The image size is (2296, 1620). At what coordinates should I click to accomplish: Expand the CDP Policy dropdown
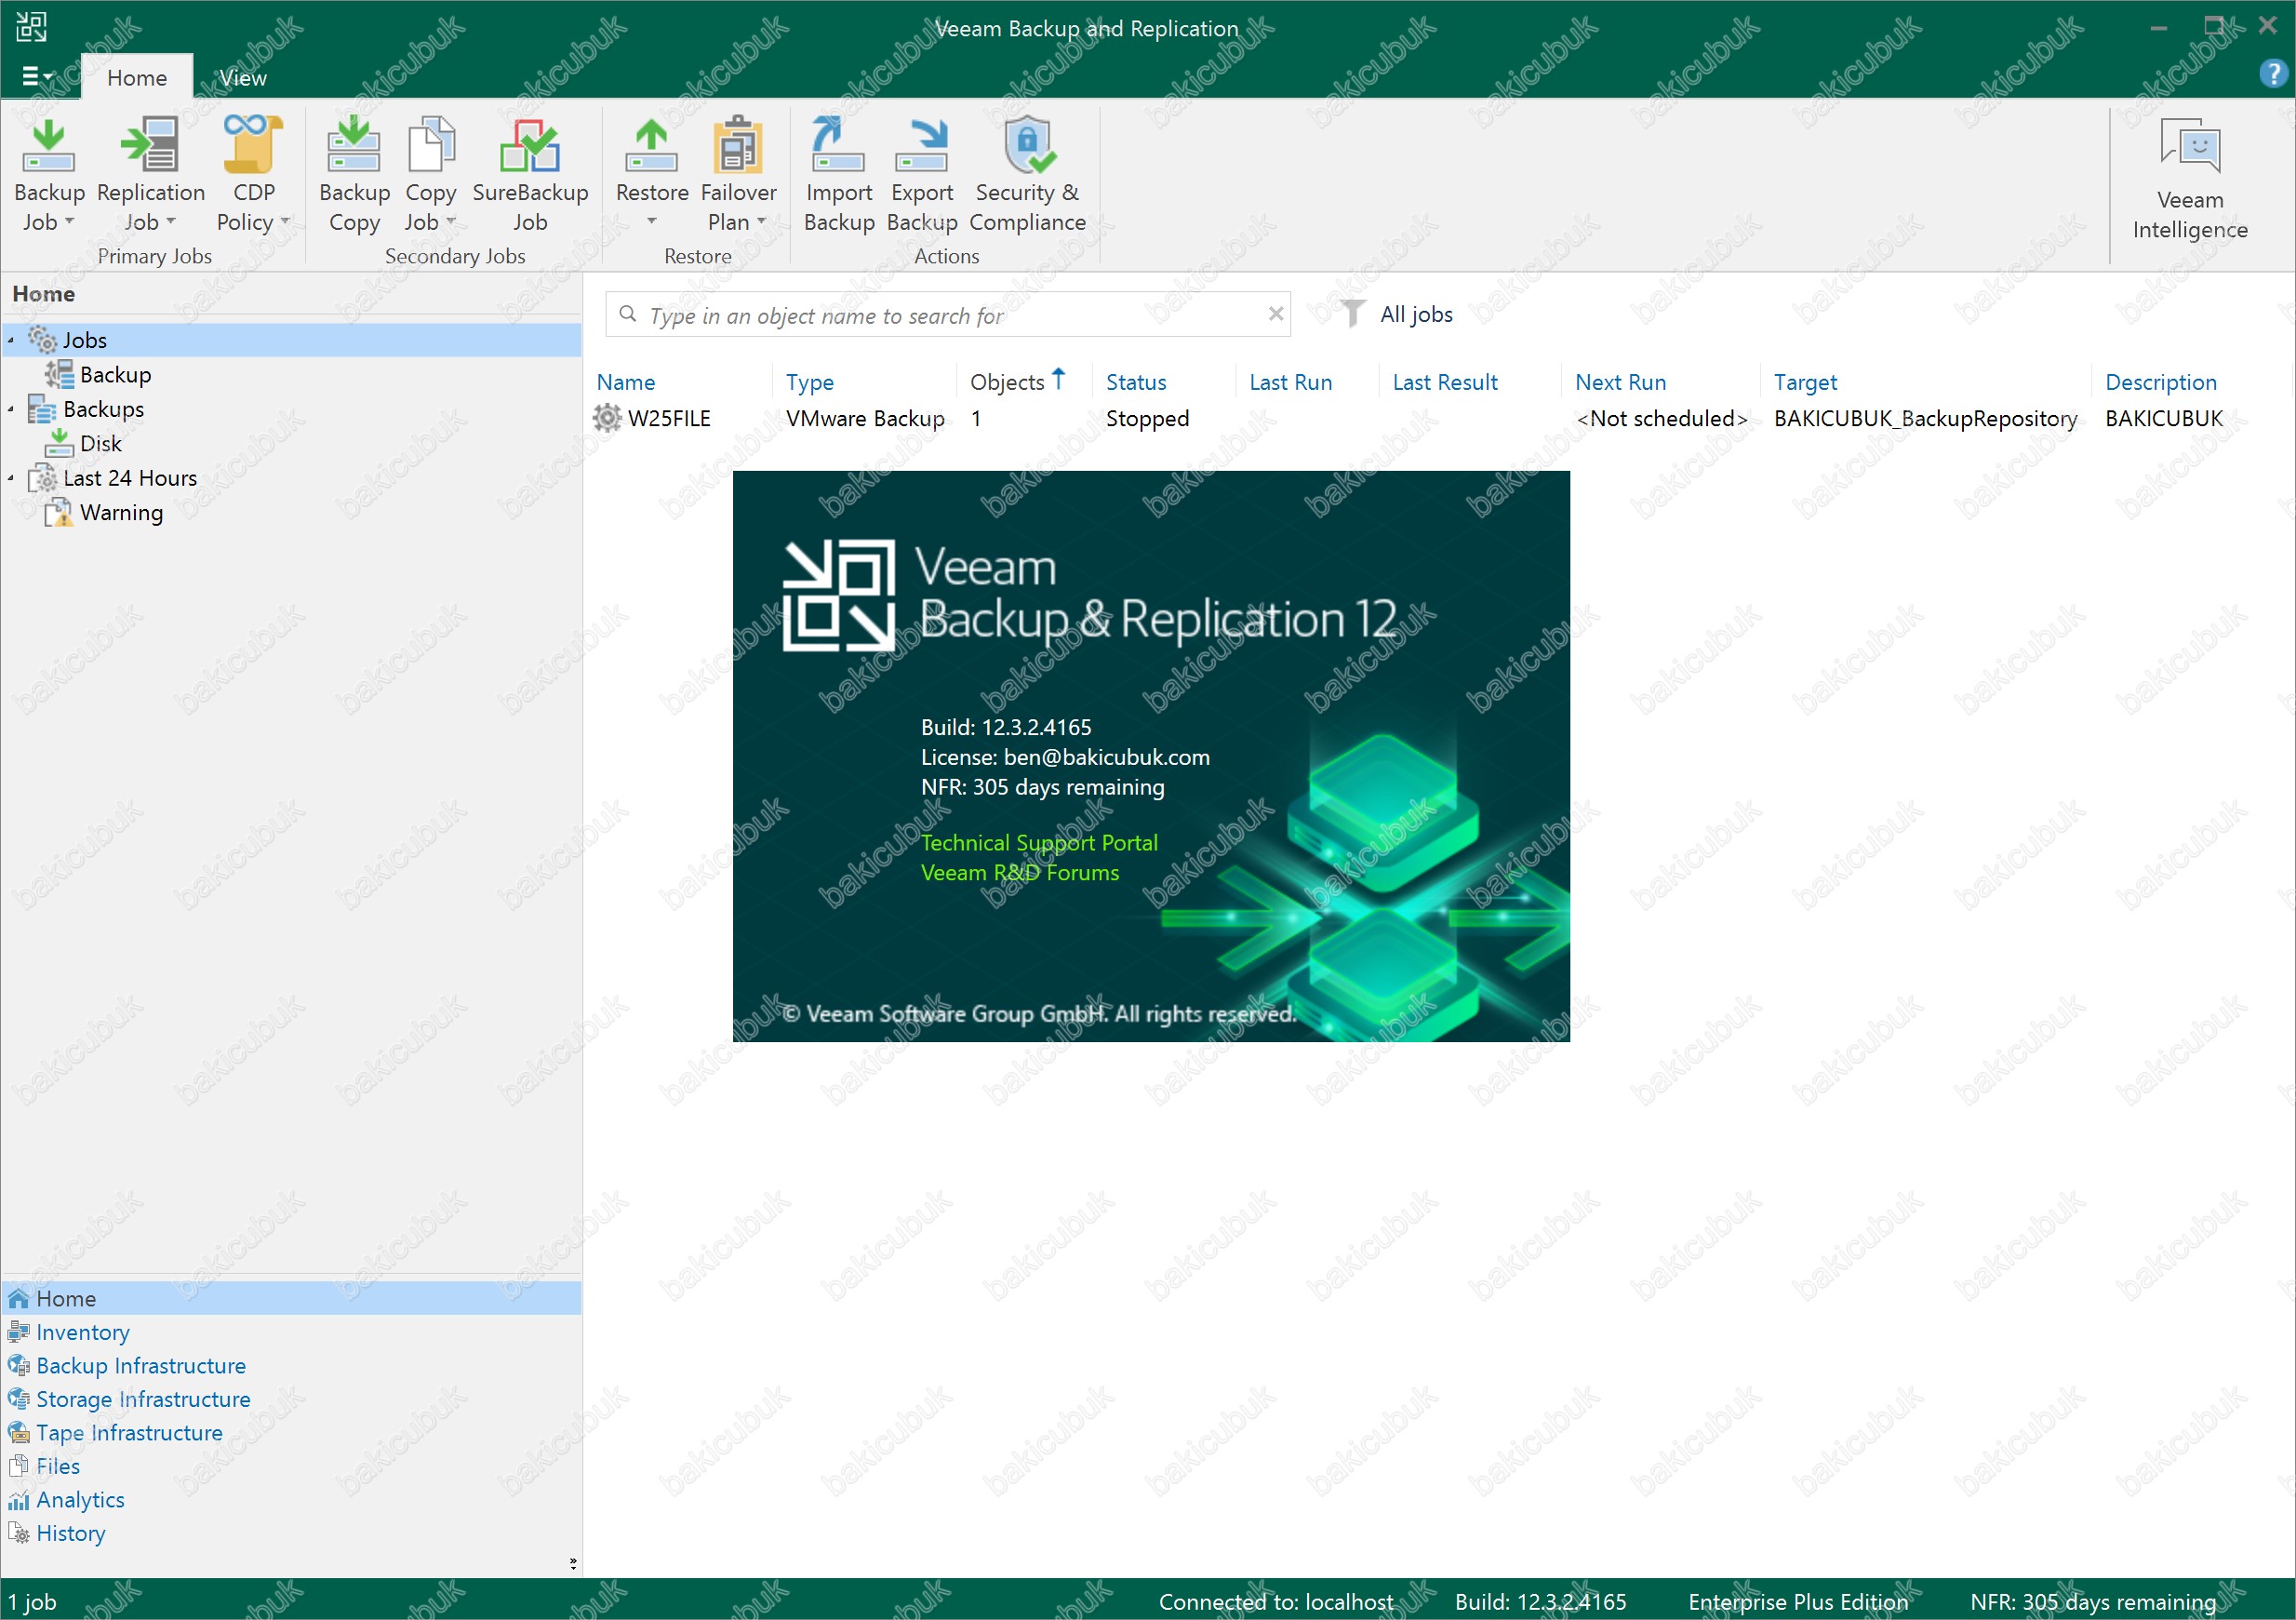click(x=286, y=222)
